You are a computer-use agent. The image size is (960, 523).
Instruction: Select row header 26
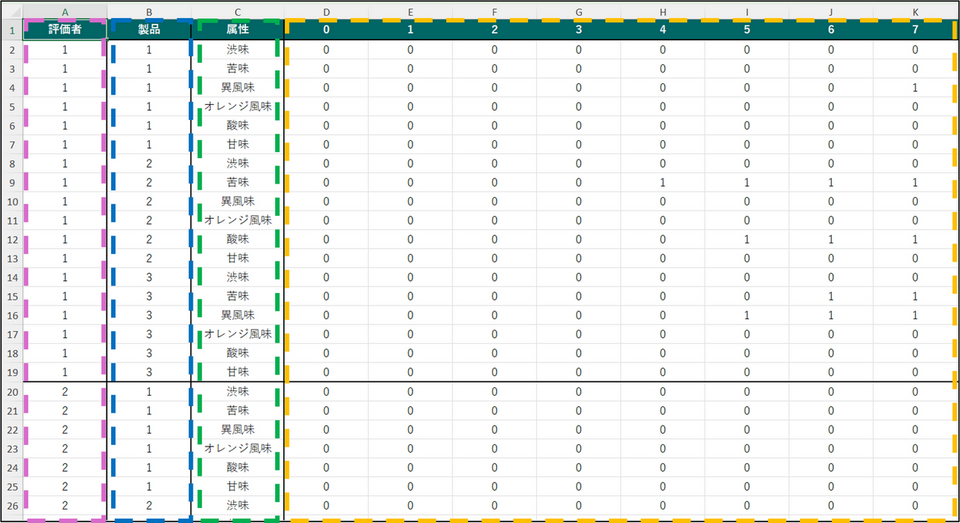coord(12,506)
